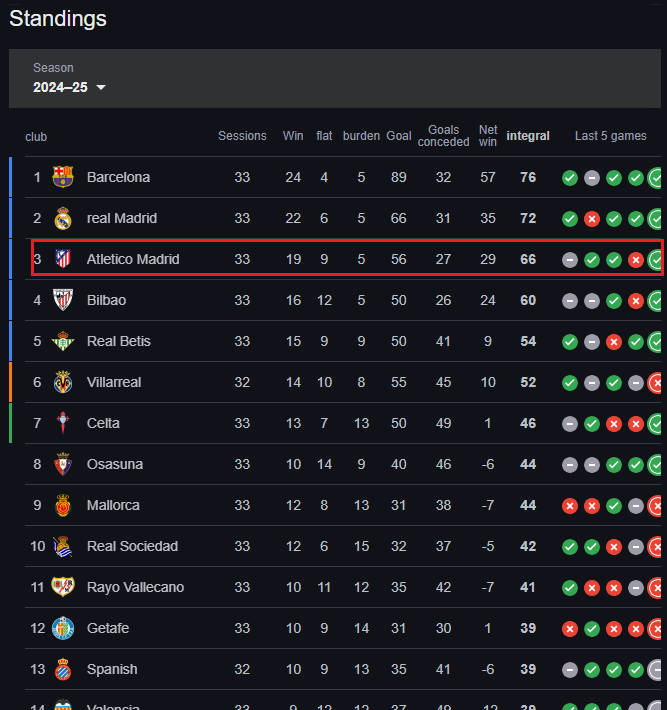
Task: Click the Getafe blue crest icon
Action: [62, 628]
